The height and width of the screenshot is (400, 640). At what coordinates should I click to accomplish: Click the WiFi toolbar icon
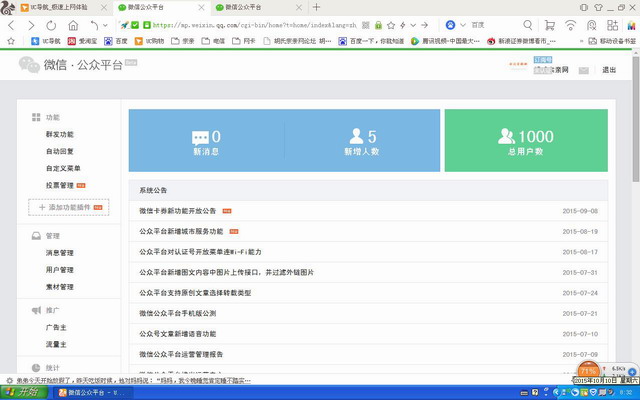570,25
